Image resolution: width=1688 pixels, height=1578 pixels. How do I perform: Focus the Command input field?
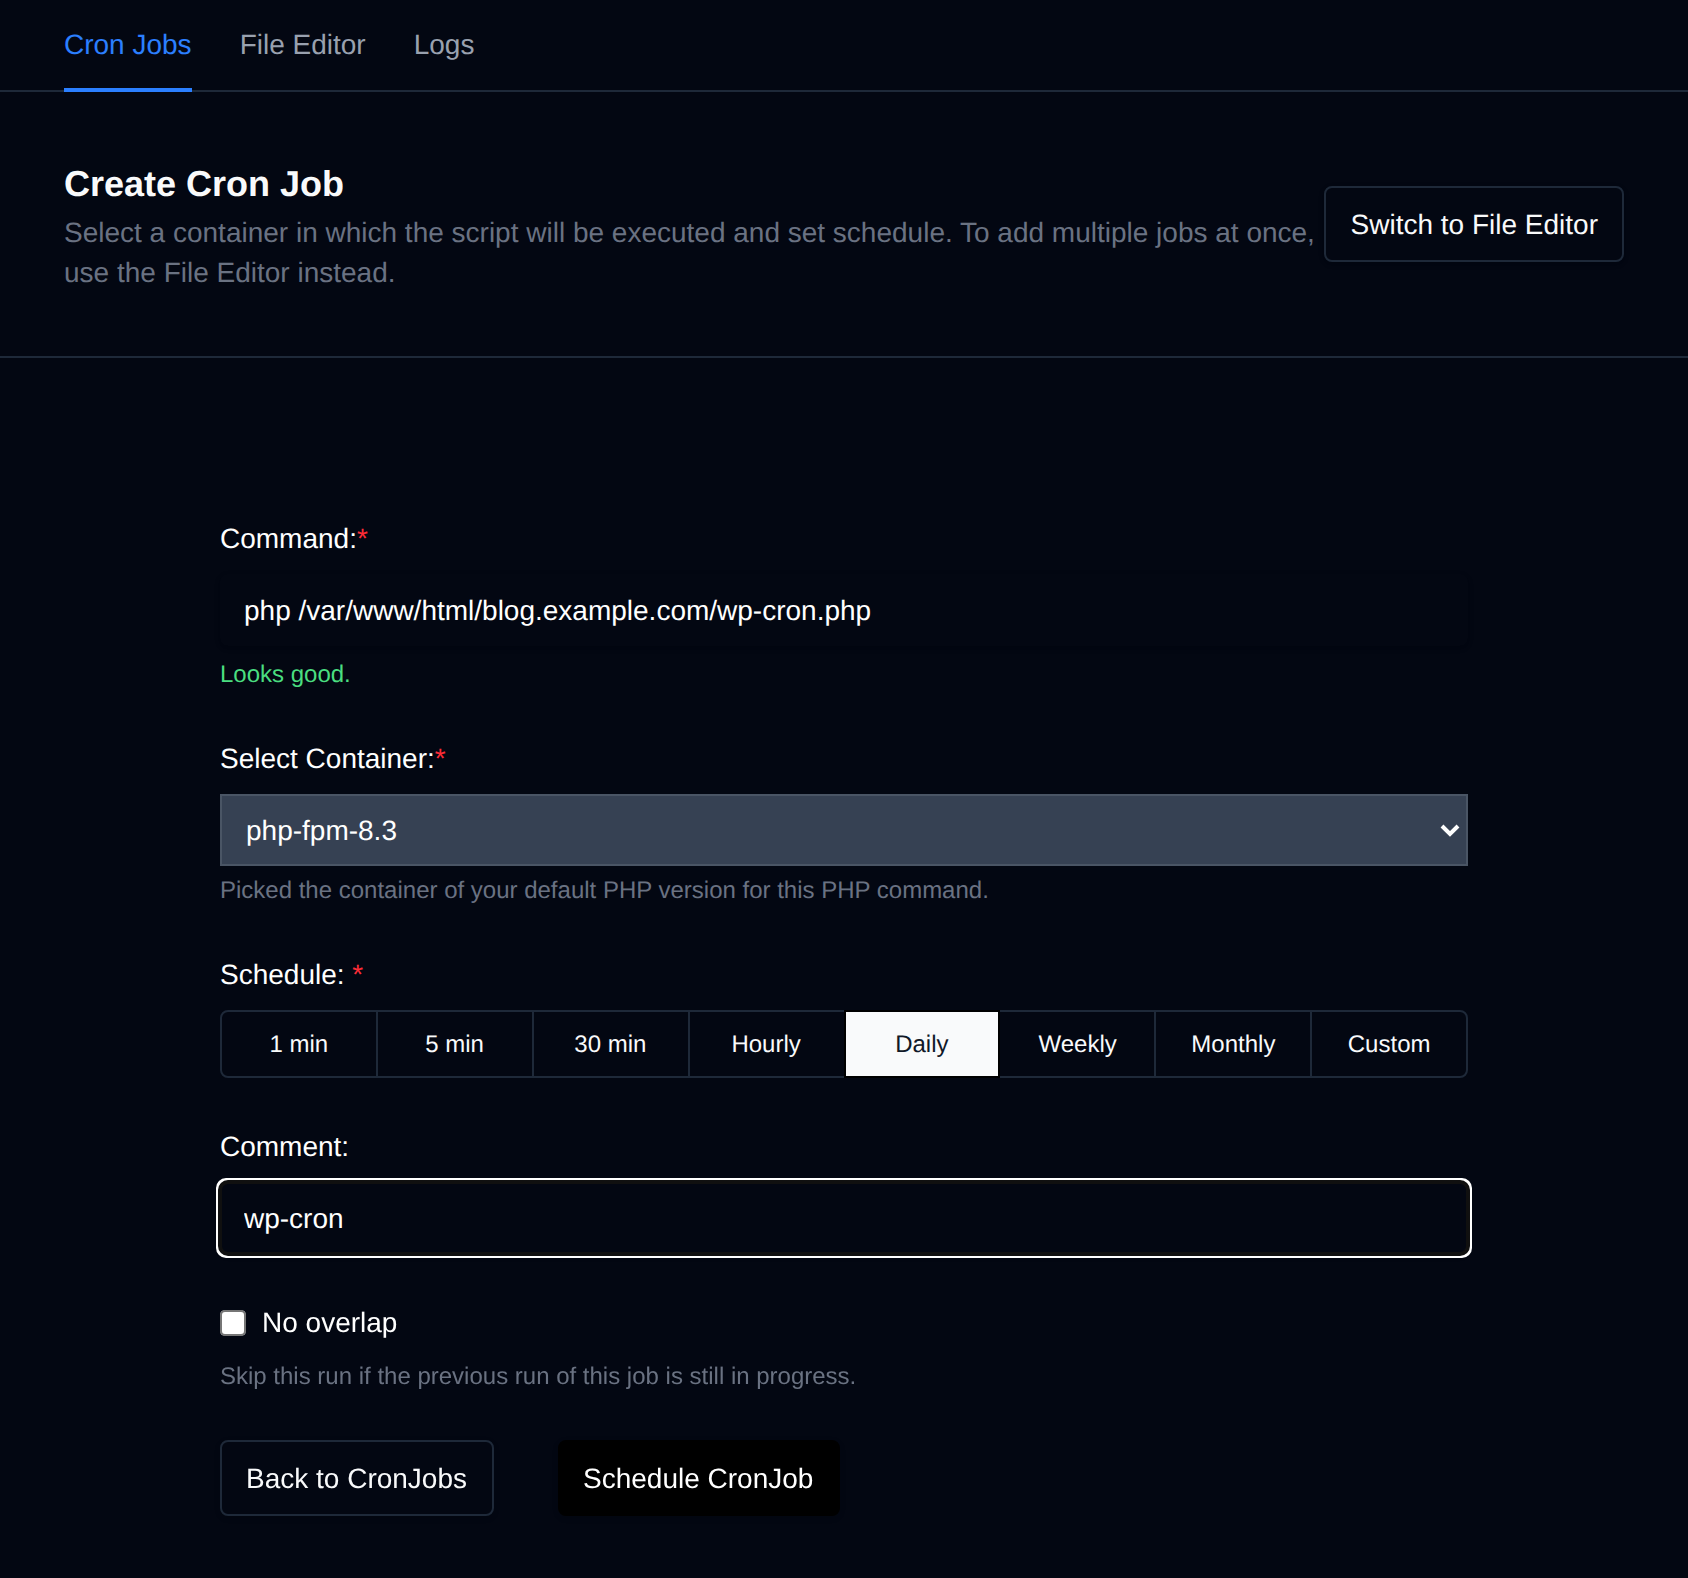(844, 611)
